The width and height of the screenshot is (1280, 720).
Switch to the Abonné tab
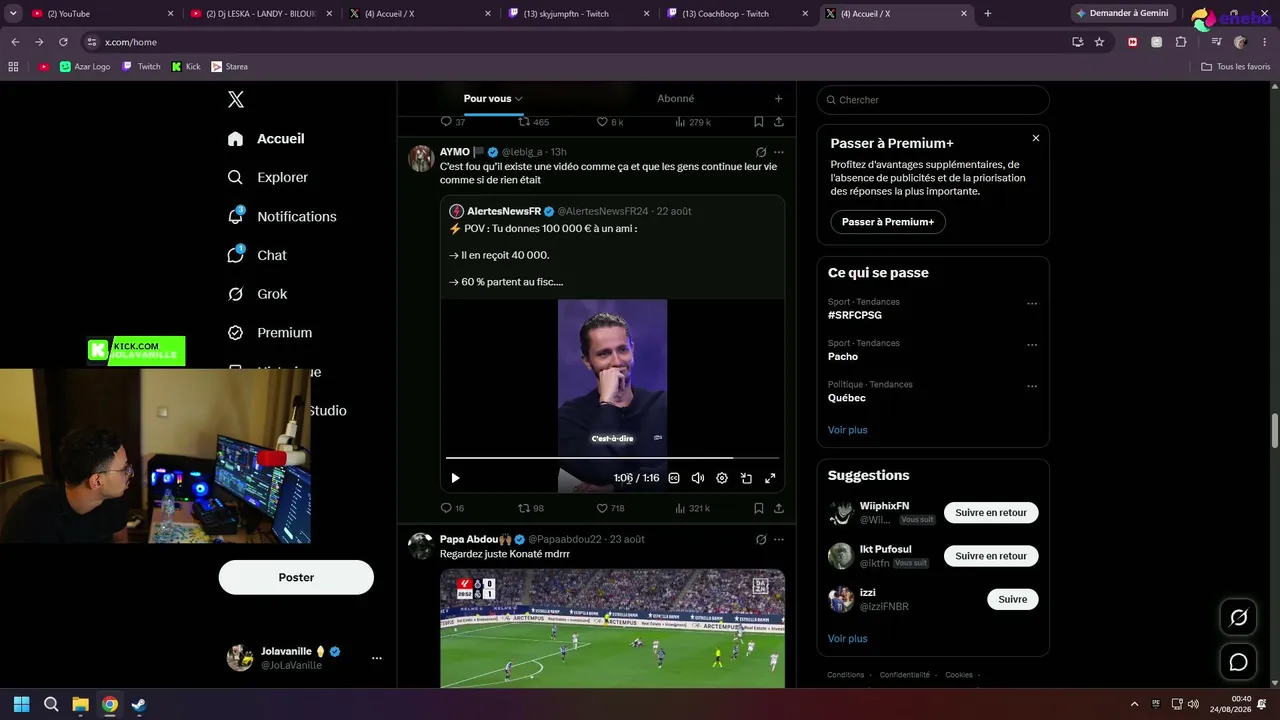(x=675, y=99)
